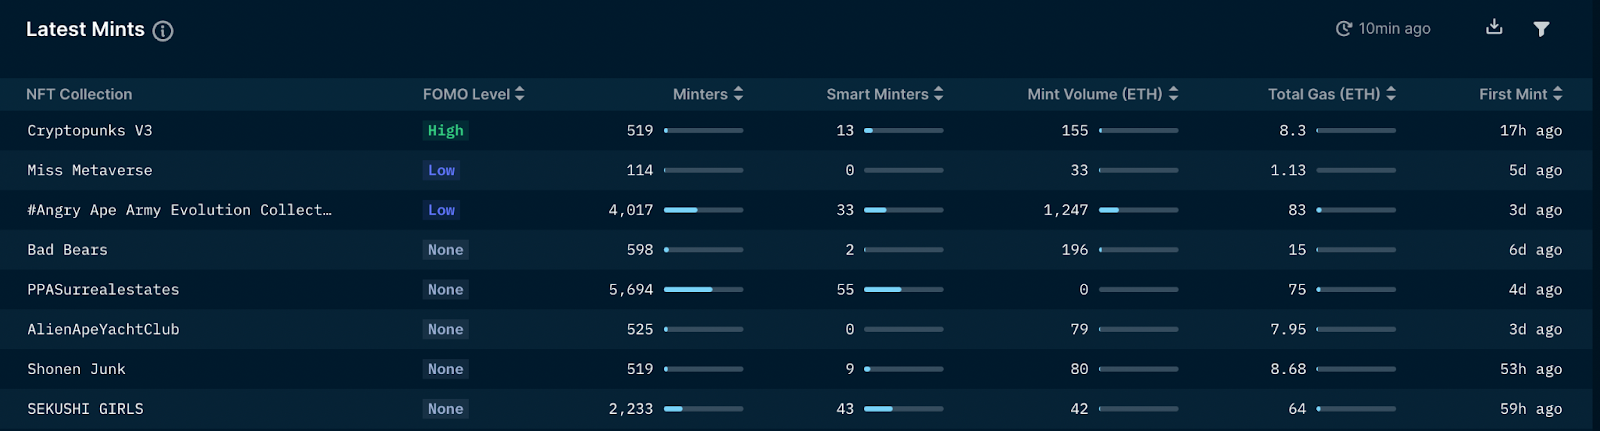This screenshot has height=431, width=1600.
Task: Click the refresh clock icon near 10min ago
Action: tap(1344, 29)
